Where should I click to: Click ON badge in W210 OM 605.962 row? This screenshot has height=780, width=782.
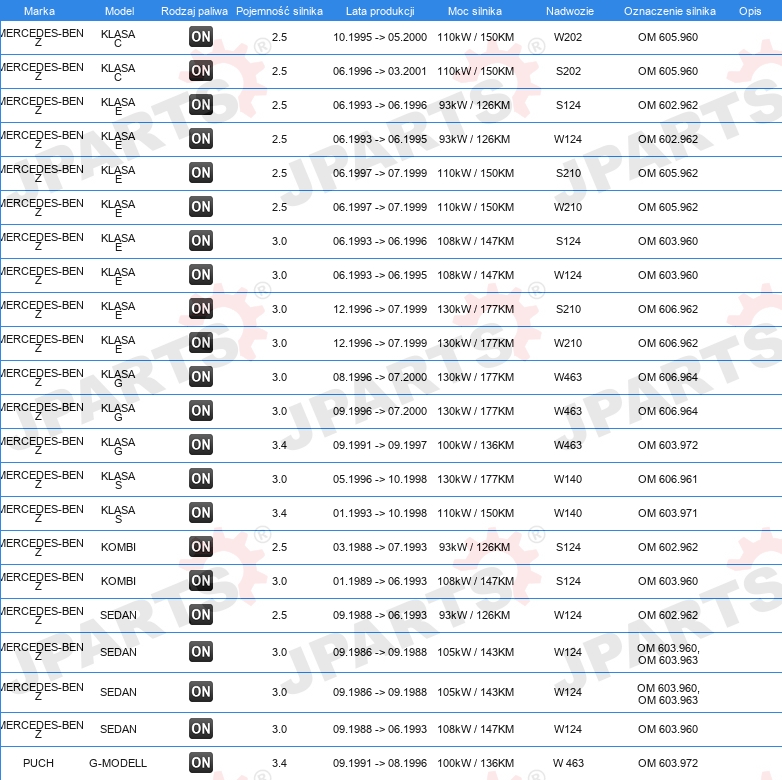click(x=201, y=206)
